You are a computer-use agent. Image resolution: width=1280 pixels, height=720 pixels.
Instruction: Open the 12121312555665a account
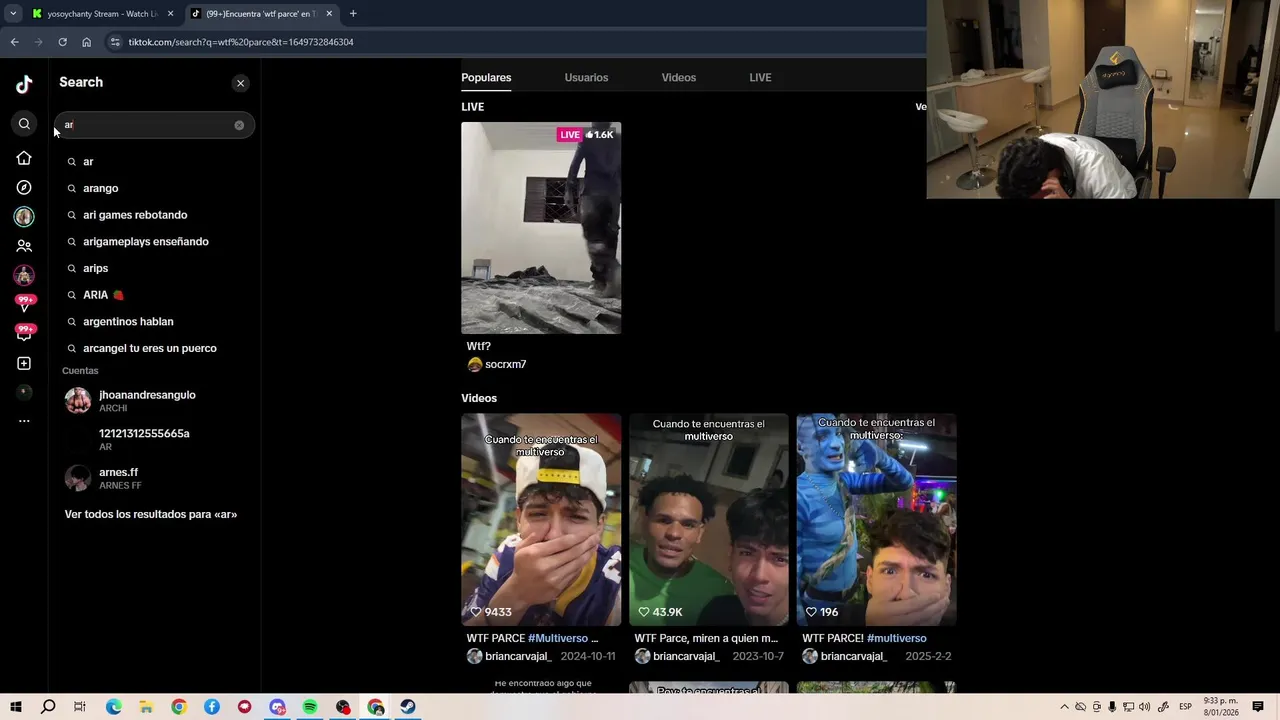pos(155,440)
